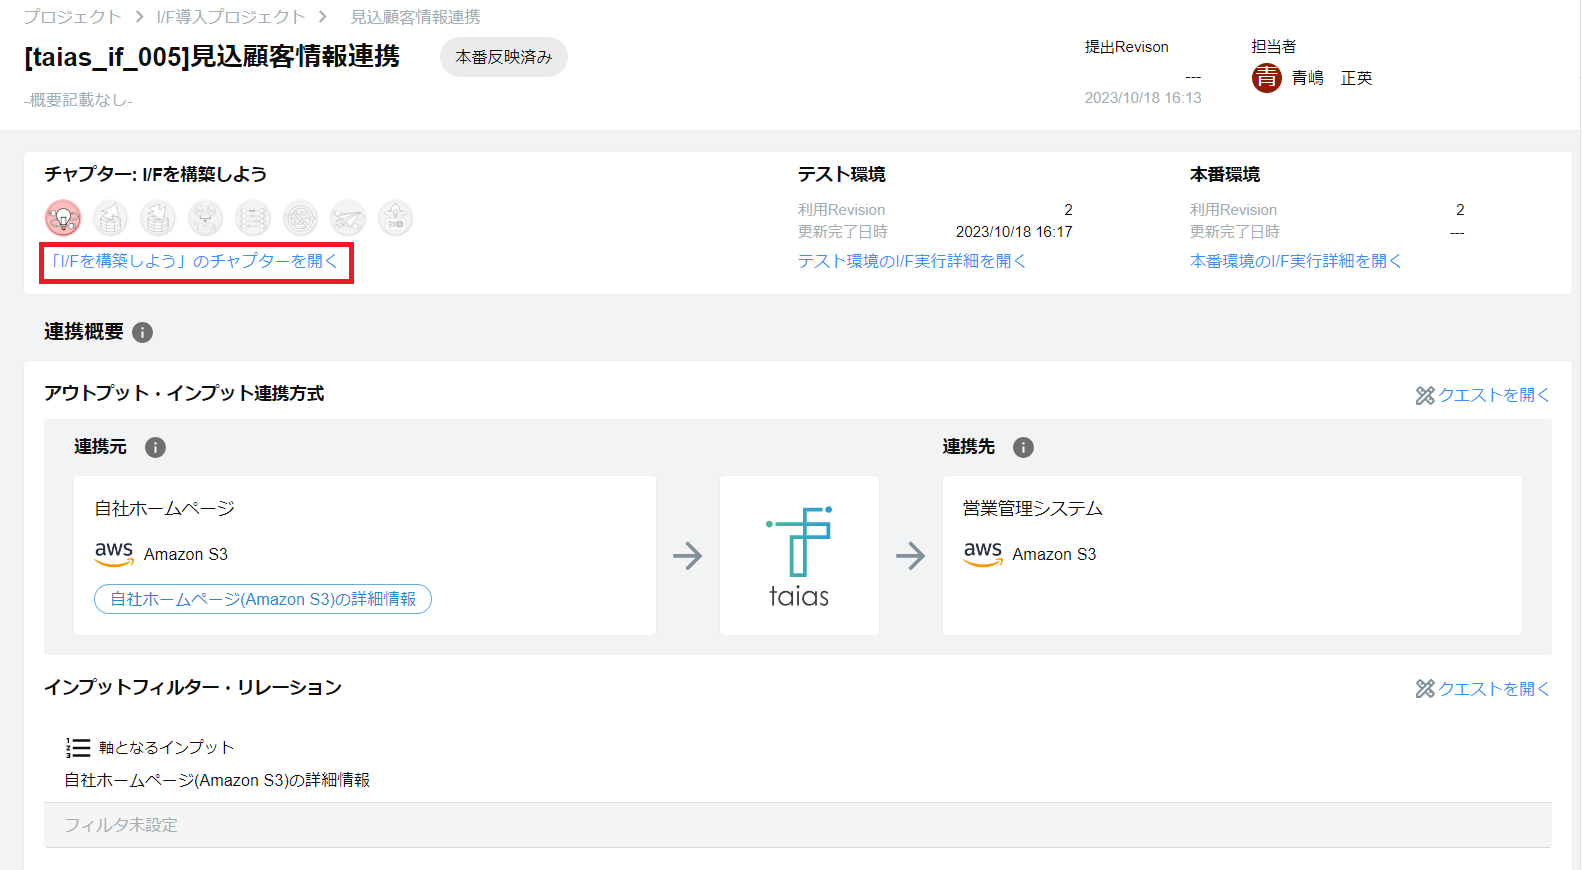Click the test environment date 2023/10/18 16:17

1014,232
